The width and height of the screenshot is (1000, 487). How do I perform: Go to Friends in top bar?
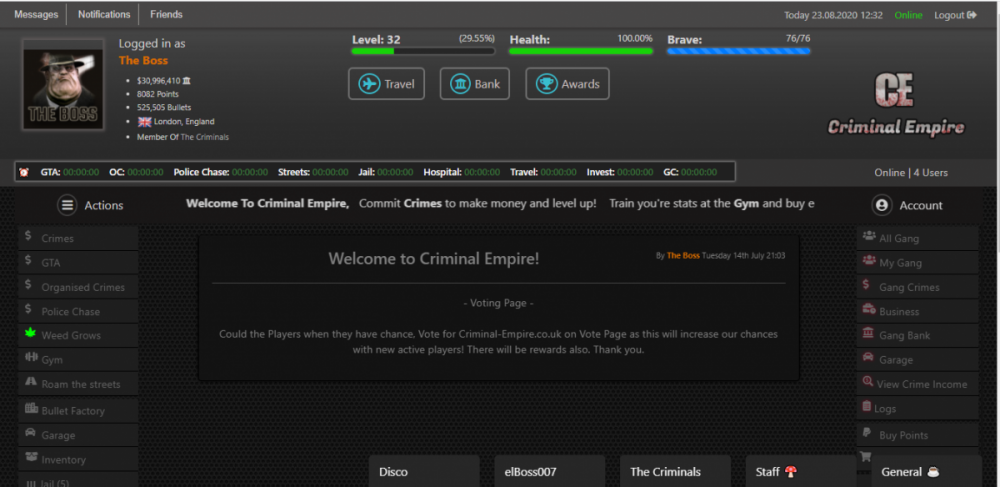tap(166, 15)
